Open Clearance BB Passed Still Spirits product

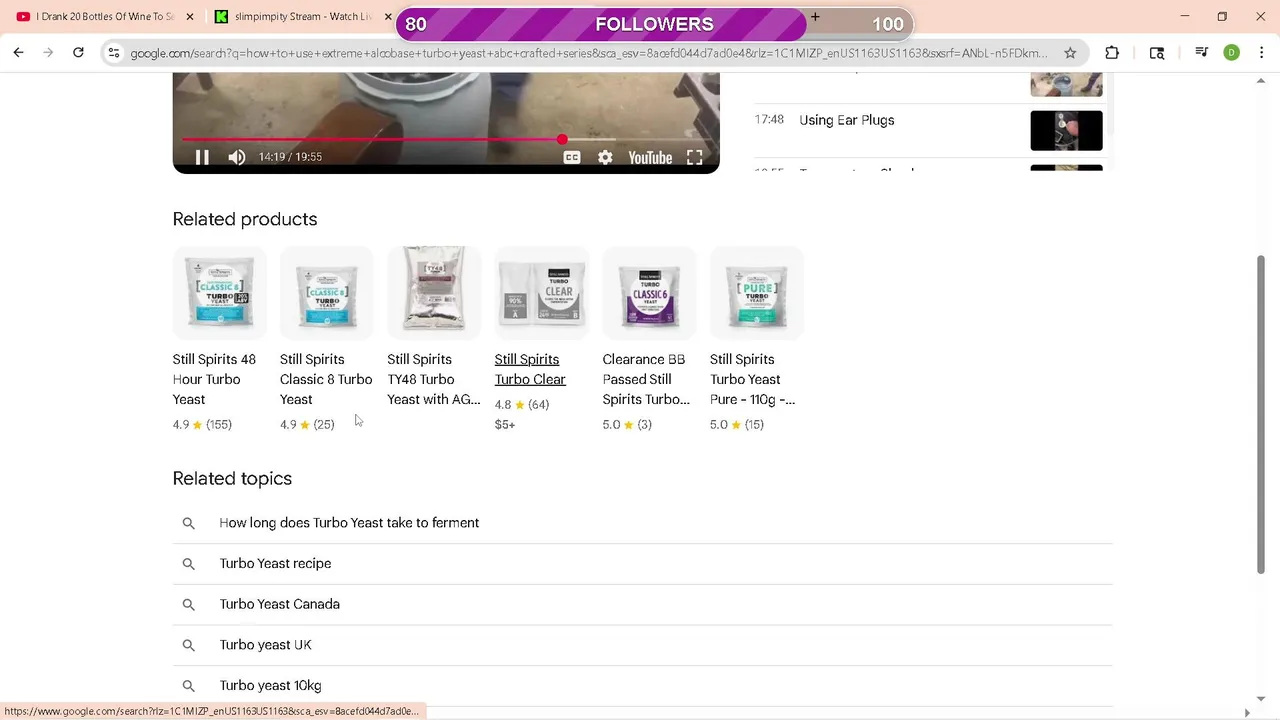point(646,379)
